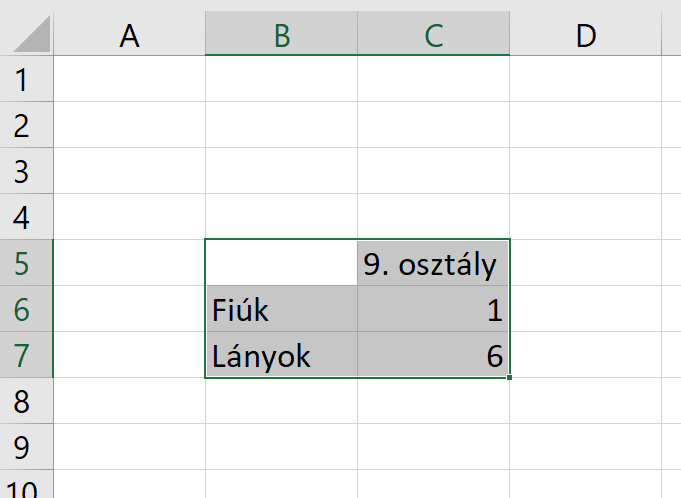Click the cell containing "9. osztály"
The width and height of the screenshot is (681, 498).
433,264
